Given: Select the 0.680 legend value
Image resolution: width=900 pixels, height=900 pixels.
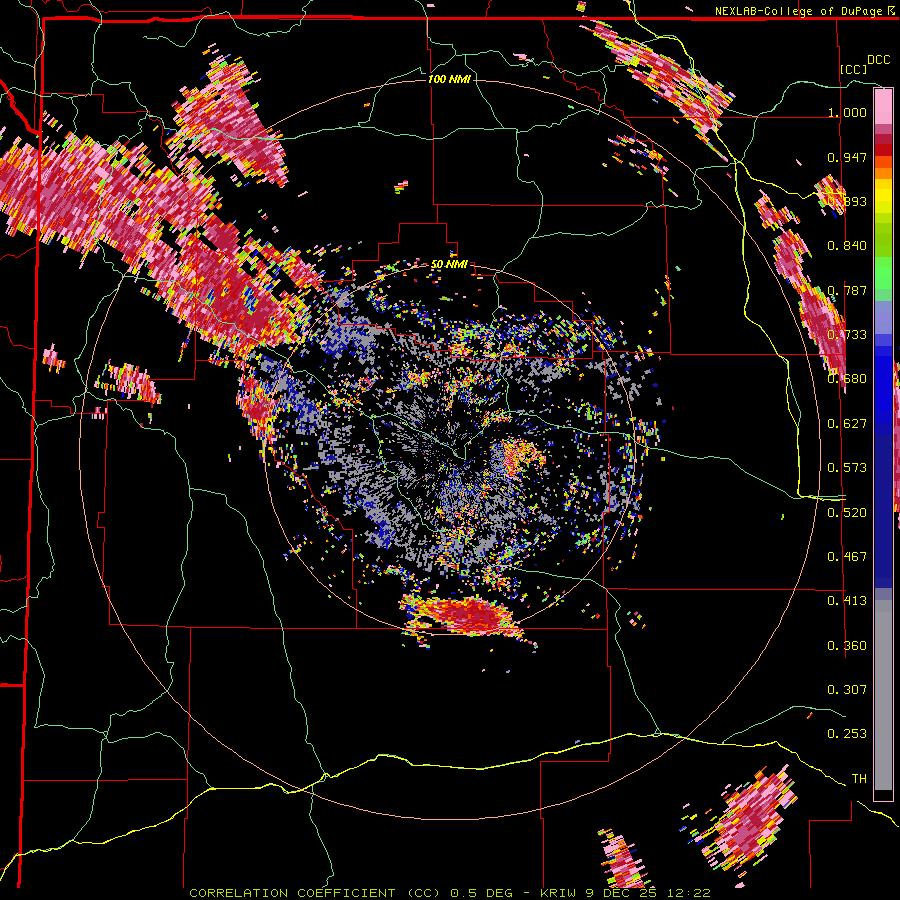Looking at the screenshot, I should click(x=847, y=379).
